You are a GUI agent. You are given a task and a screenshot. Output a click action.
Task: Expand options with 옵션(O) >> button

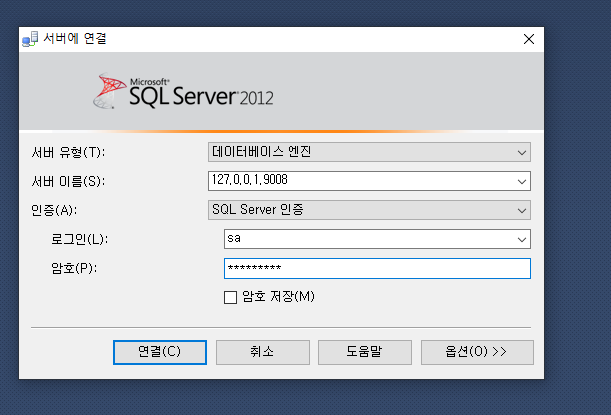(477, 352)
